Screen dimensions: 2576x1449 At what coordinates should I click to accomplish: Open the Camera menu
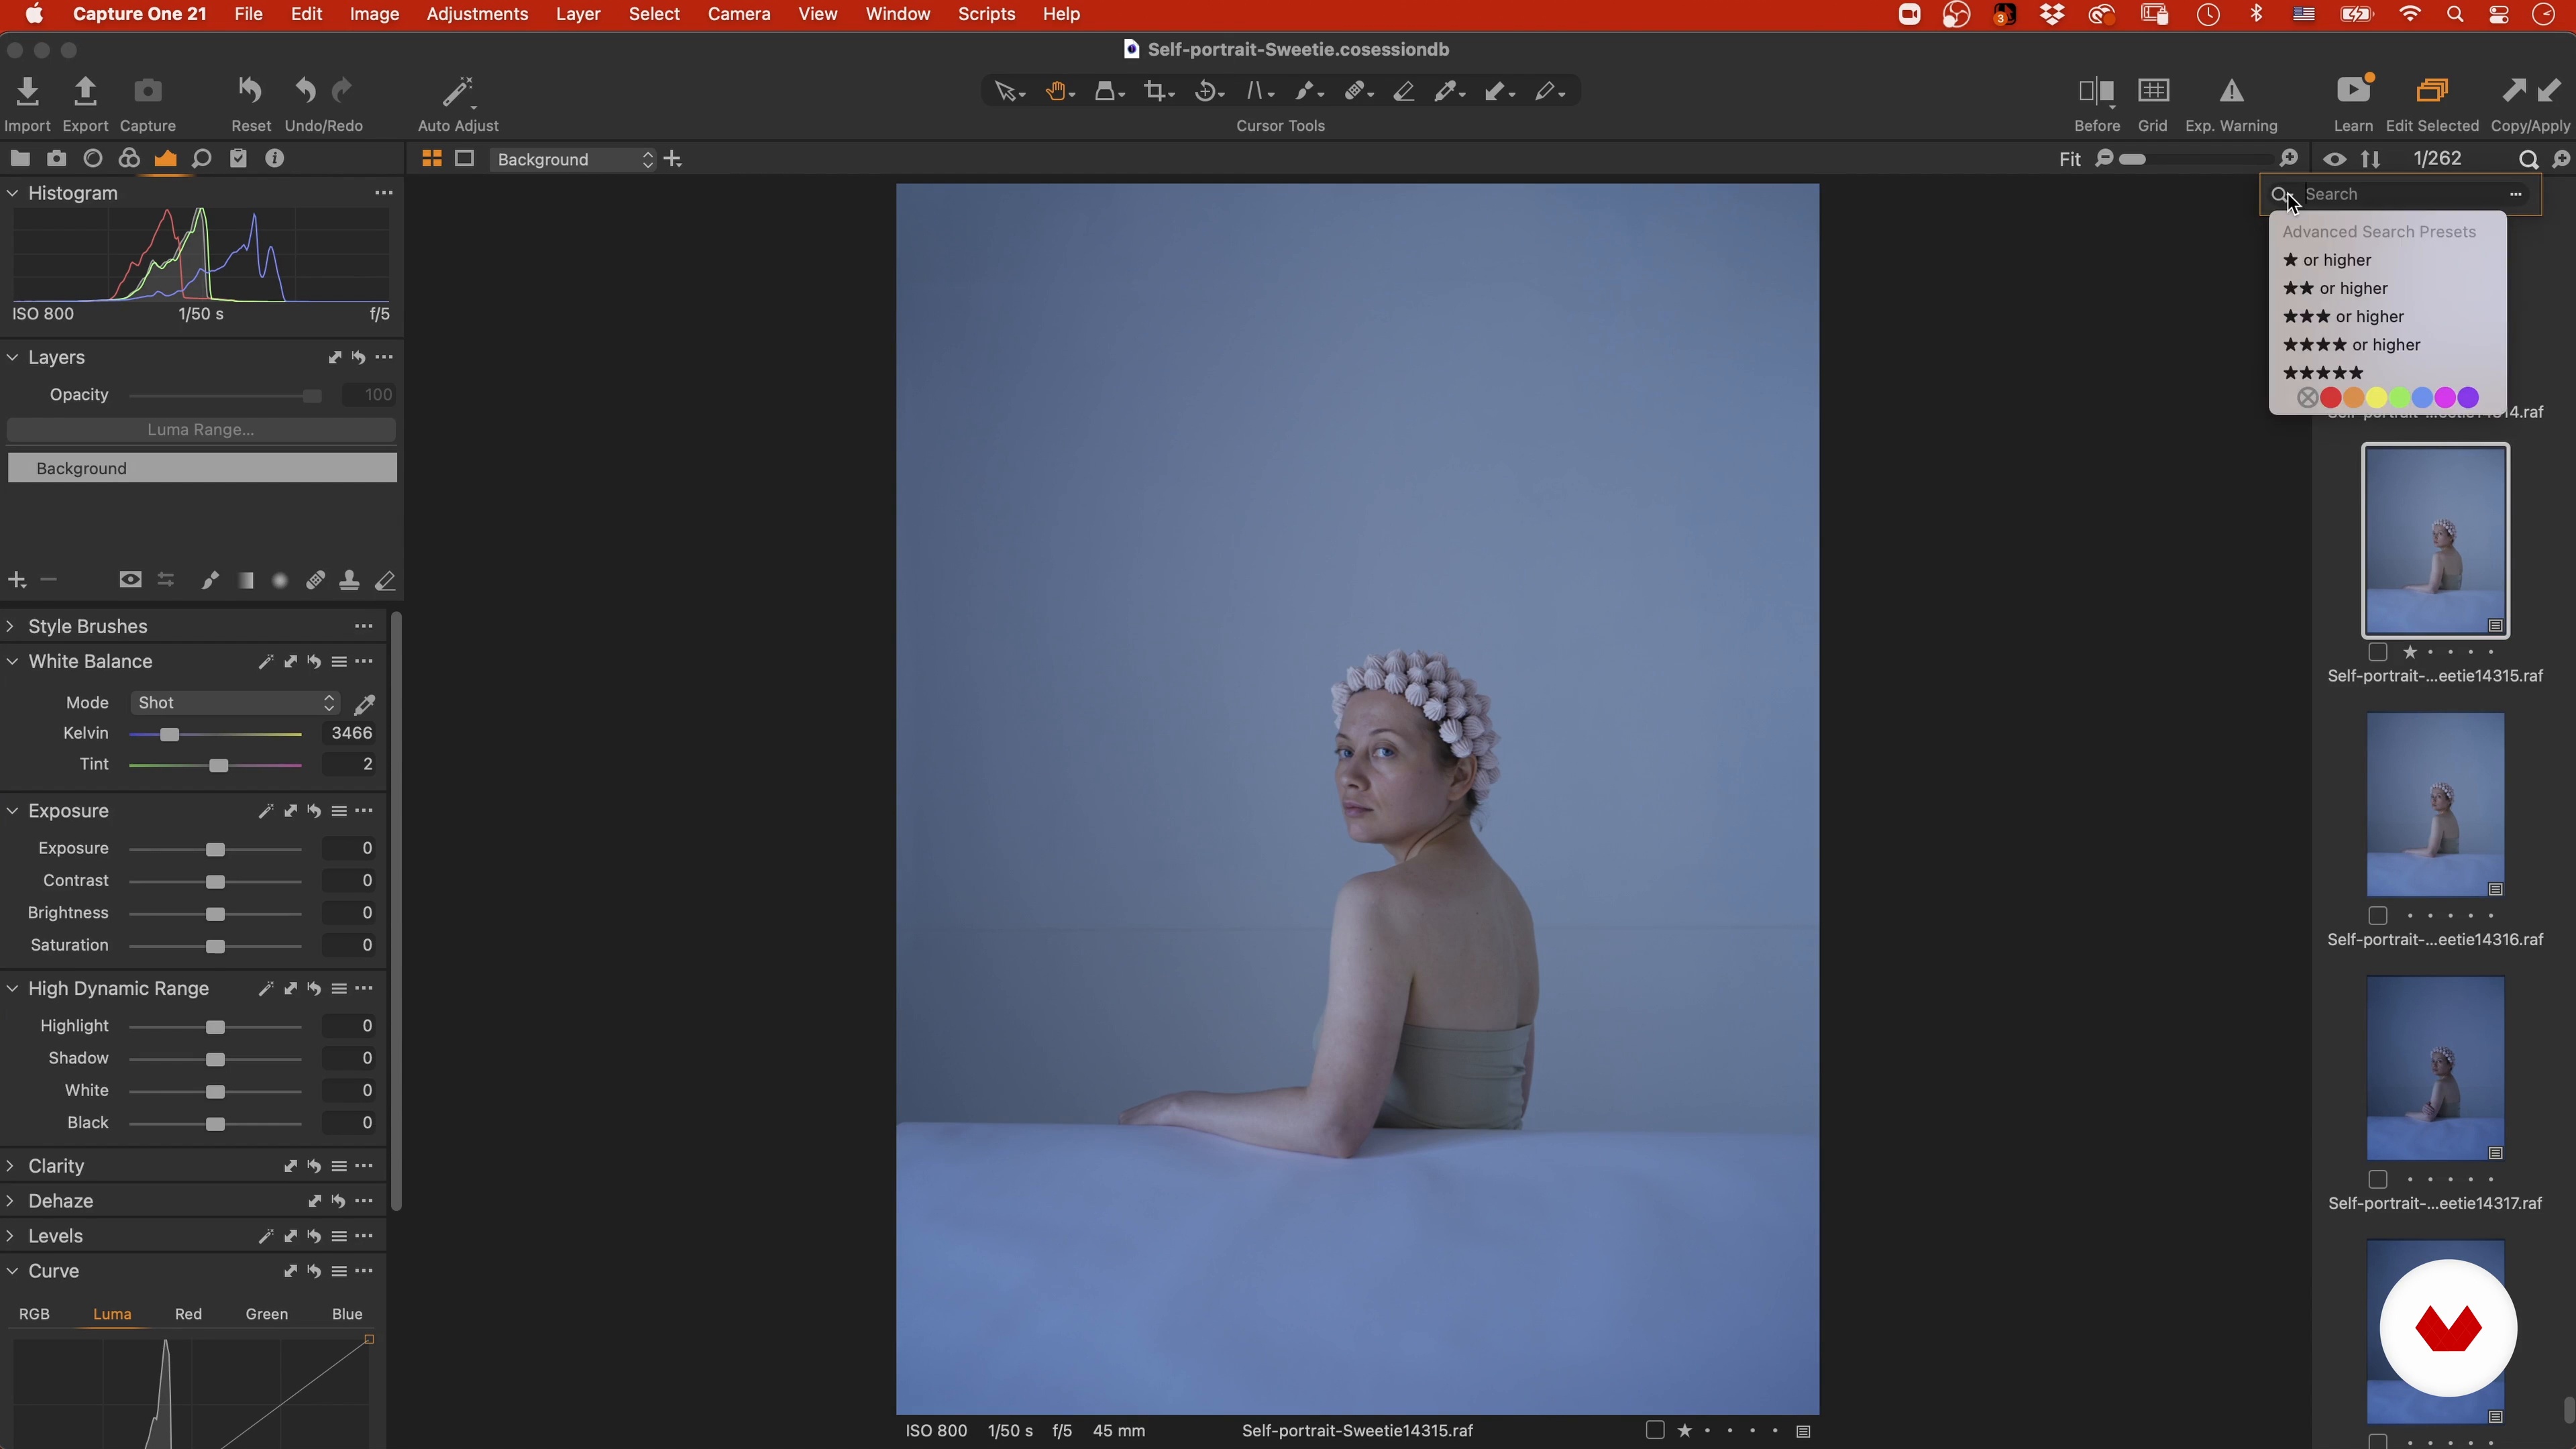(739, 14)
